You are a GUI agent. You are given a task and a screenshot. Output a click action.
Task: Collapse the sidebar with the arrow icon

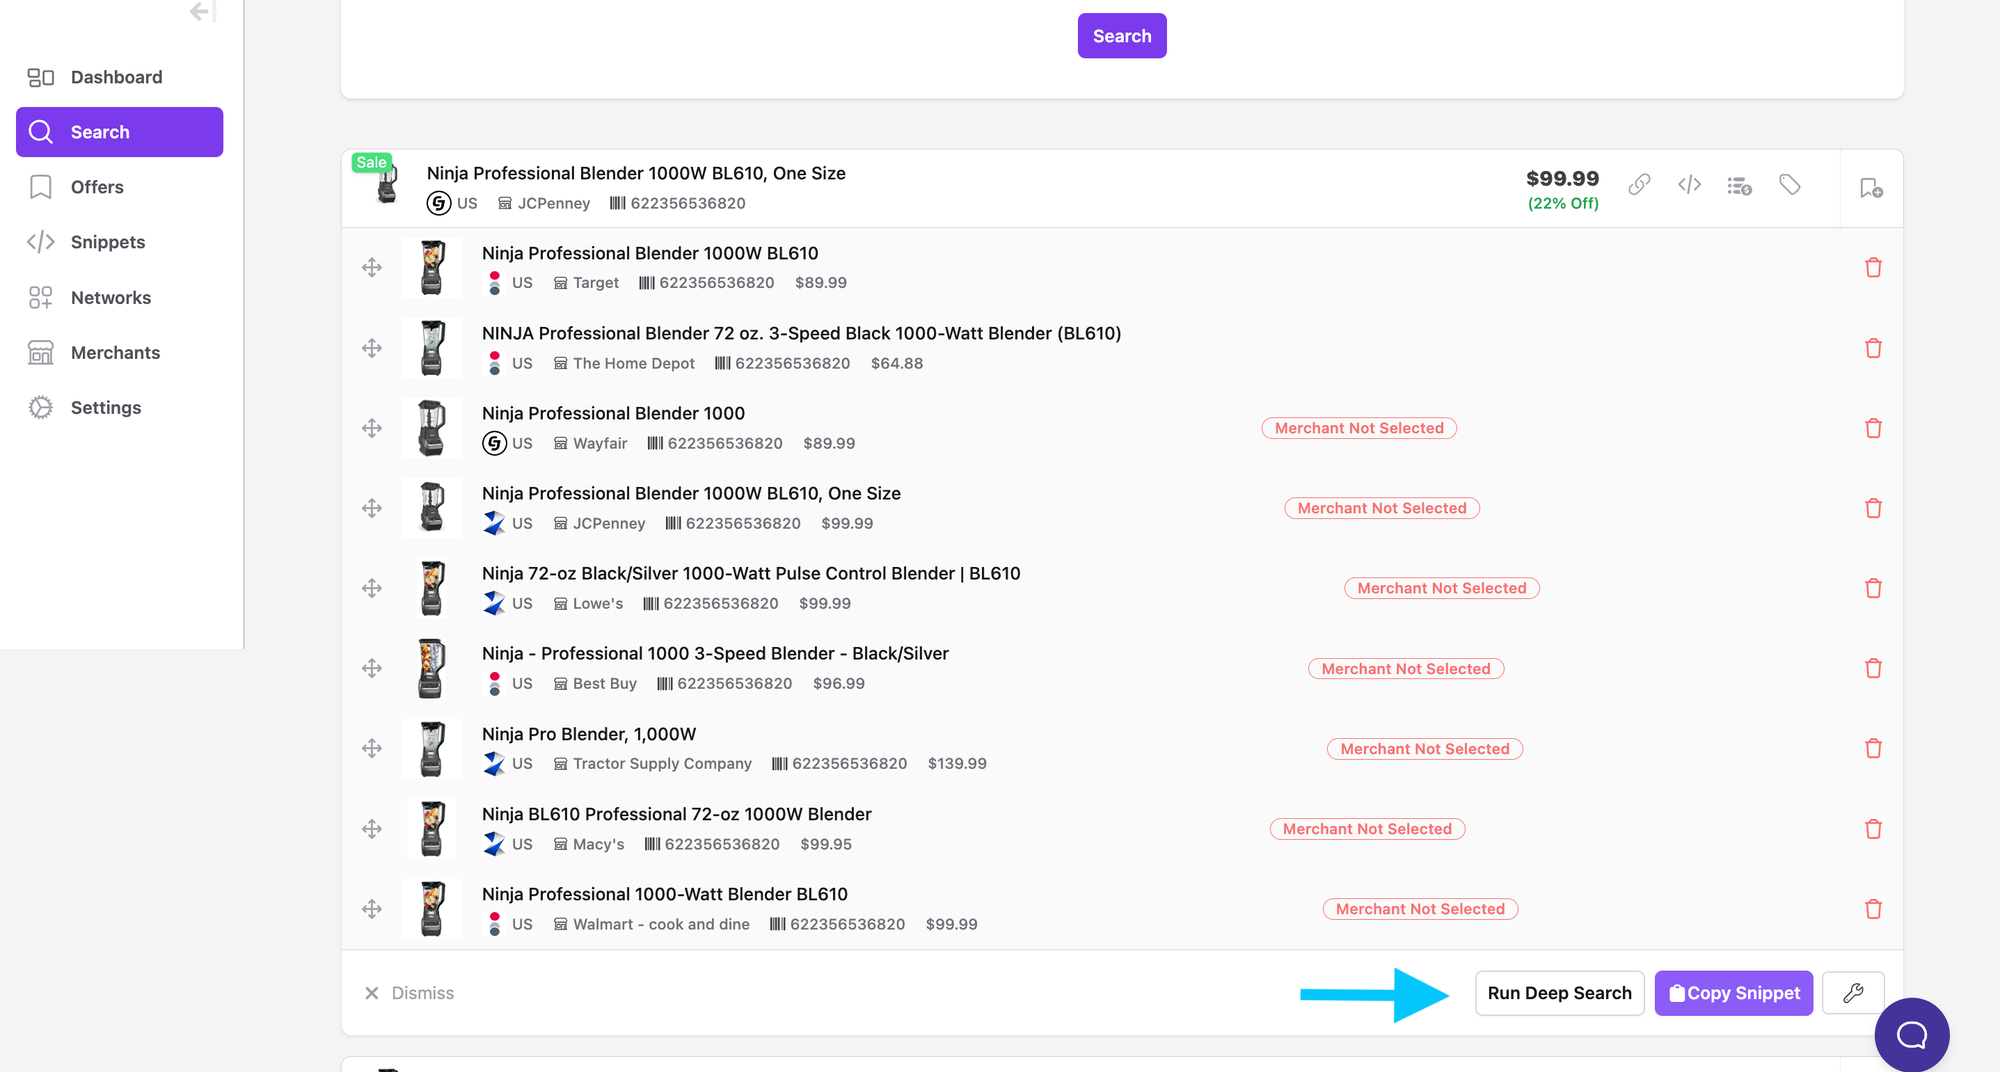(202, 11)
